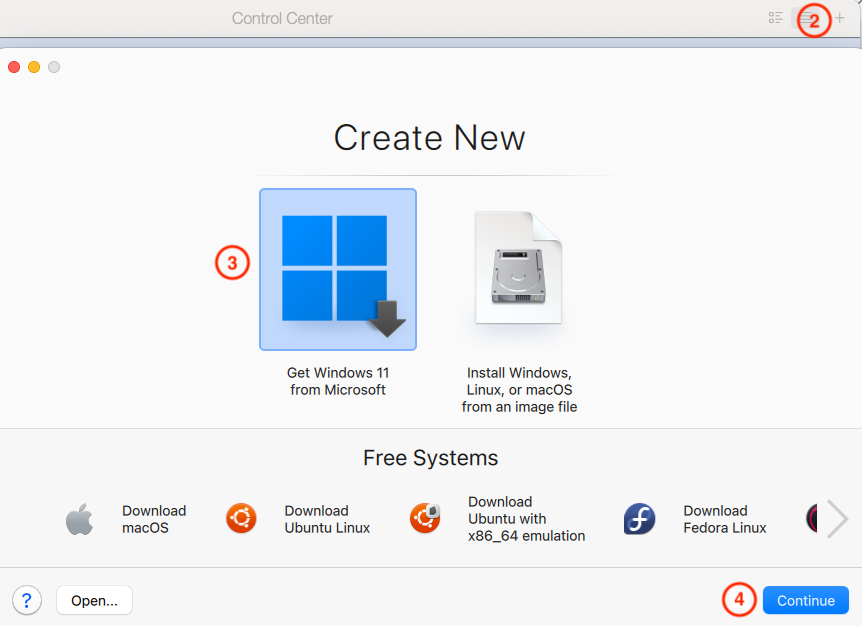This screenshot has height=626, width=862.
Task: Show more free systems with right chevron
Action: click(x=837, y=519)
